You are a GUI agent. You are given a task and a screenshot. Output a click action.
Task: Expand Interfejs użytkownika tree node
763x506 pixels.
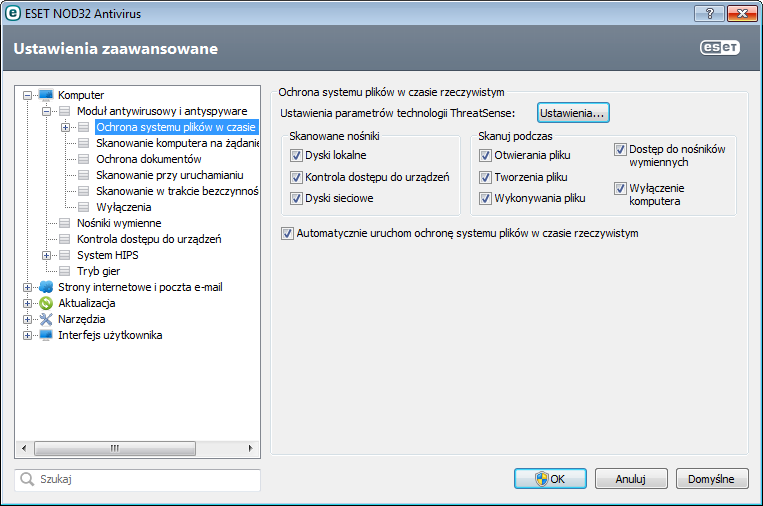coord(28,336)
